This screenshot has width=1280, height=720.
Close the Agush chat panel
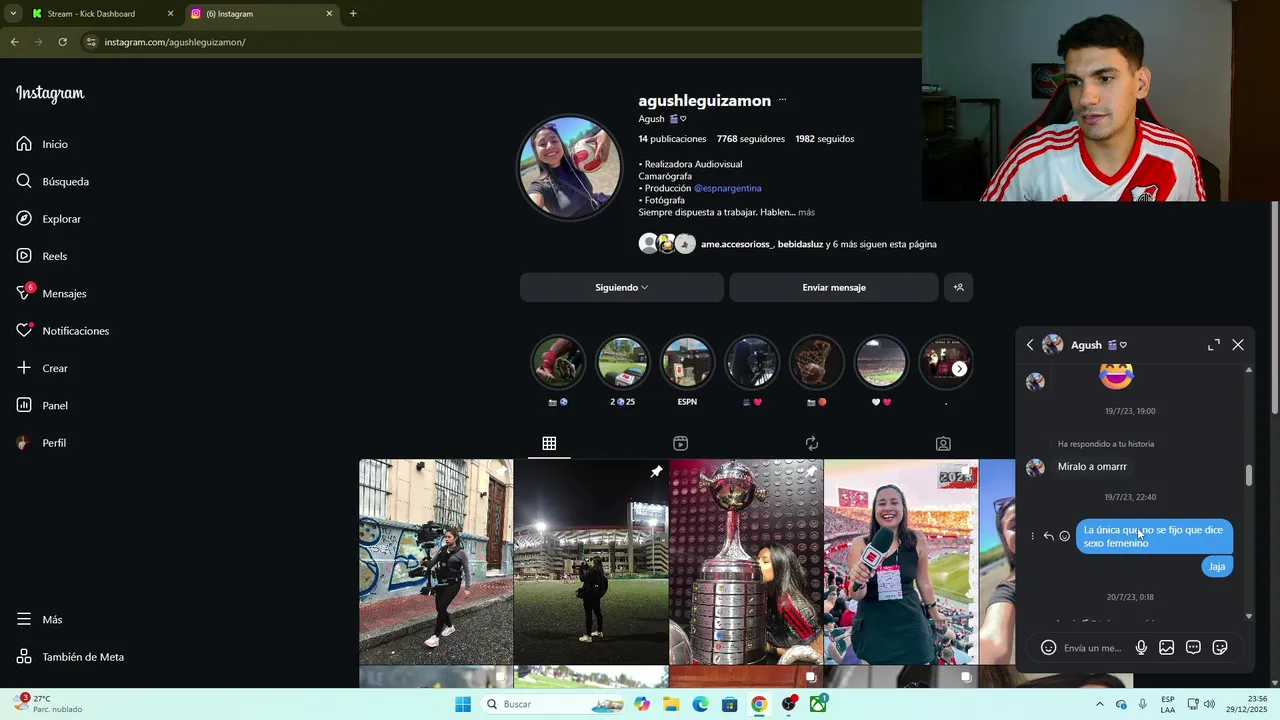(1238, 345)
